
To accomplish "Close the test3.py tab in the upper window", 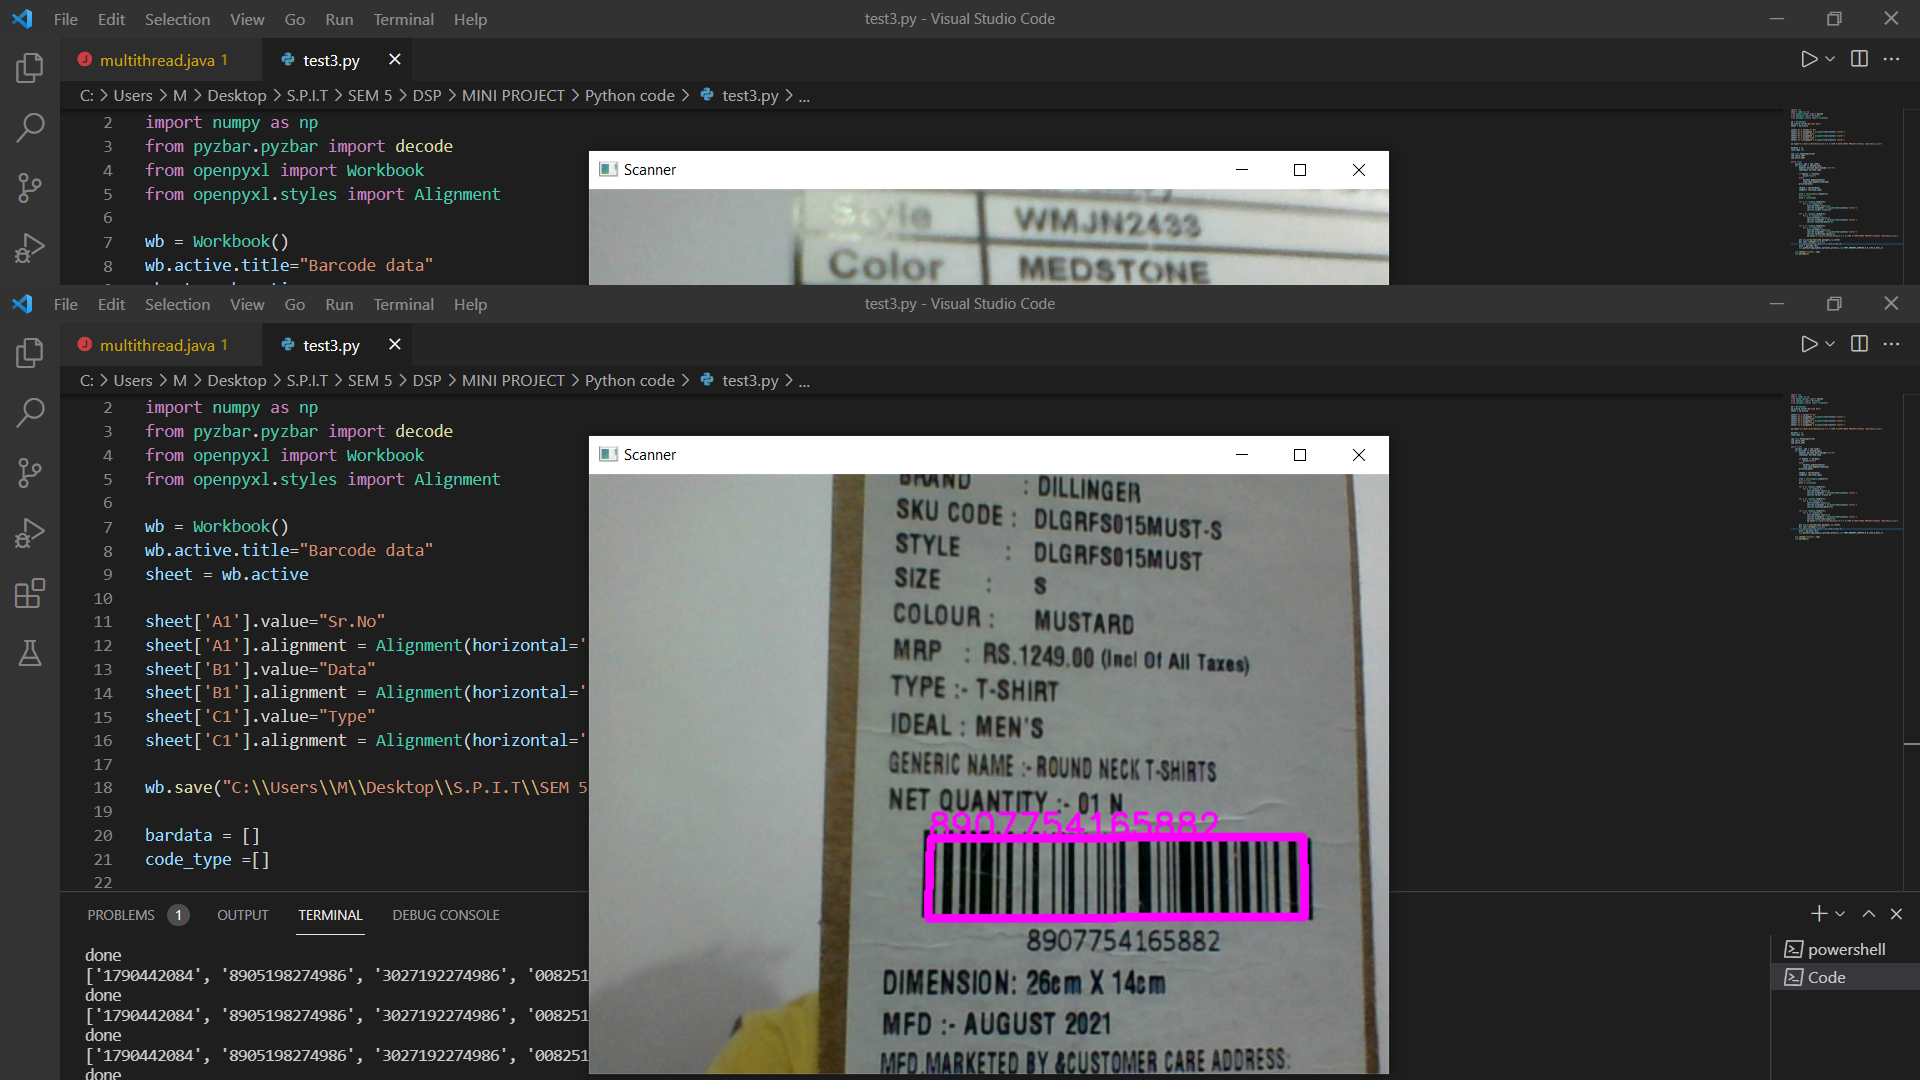I will [395, 59].
